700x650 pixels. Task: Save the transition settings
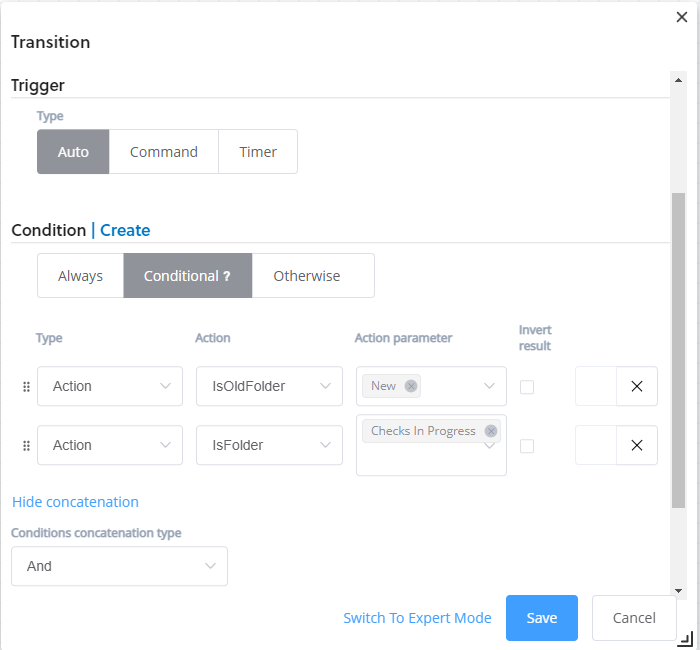tap(542, 618)
